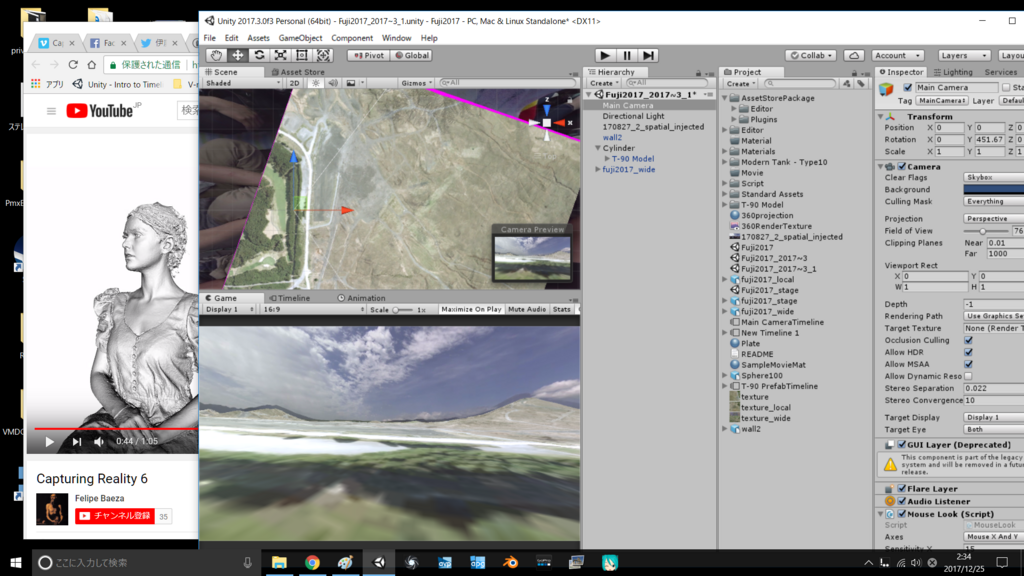Skip to next YouTube video

tap(77, 441)
